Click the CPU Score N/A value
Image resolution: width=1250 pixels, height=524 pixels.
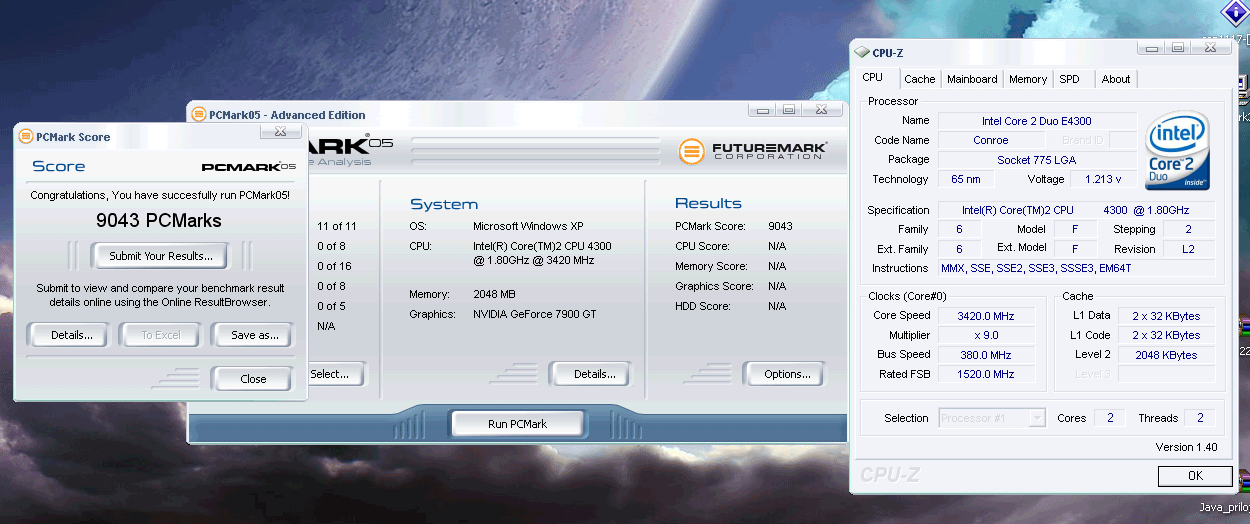pos(777,246)
